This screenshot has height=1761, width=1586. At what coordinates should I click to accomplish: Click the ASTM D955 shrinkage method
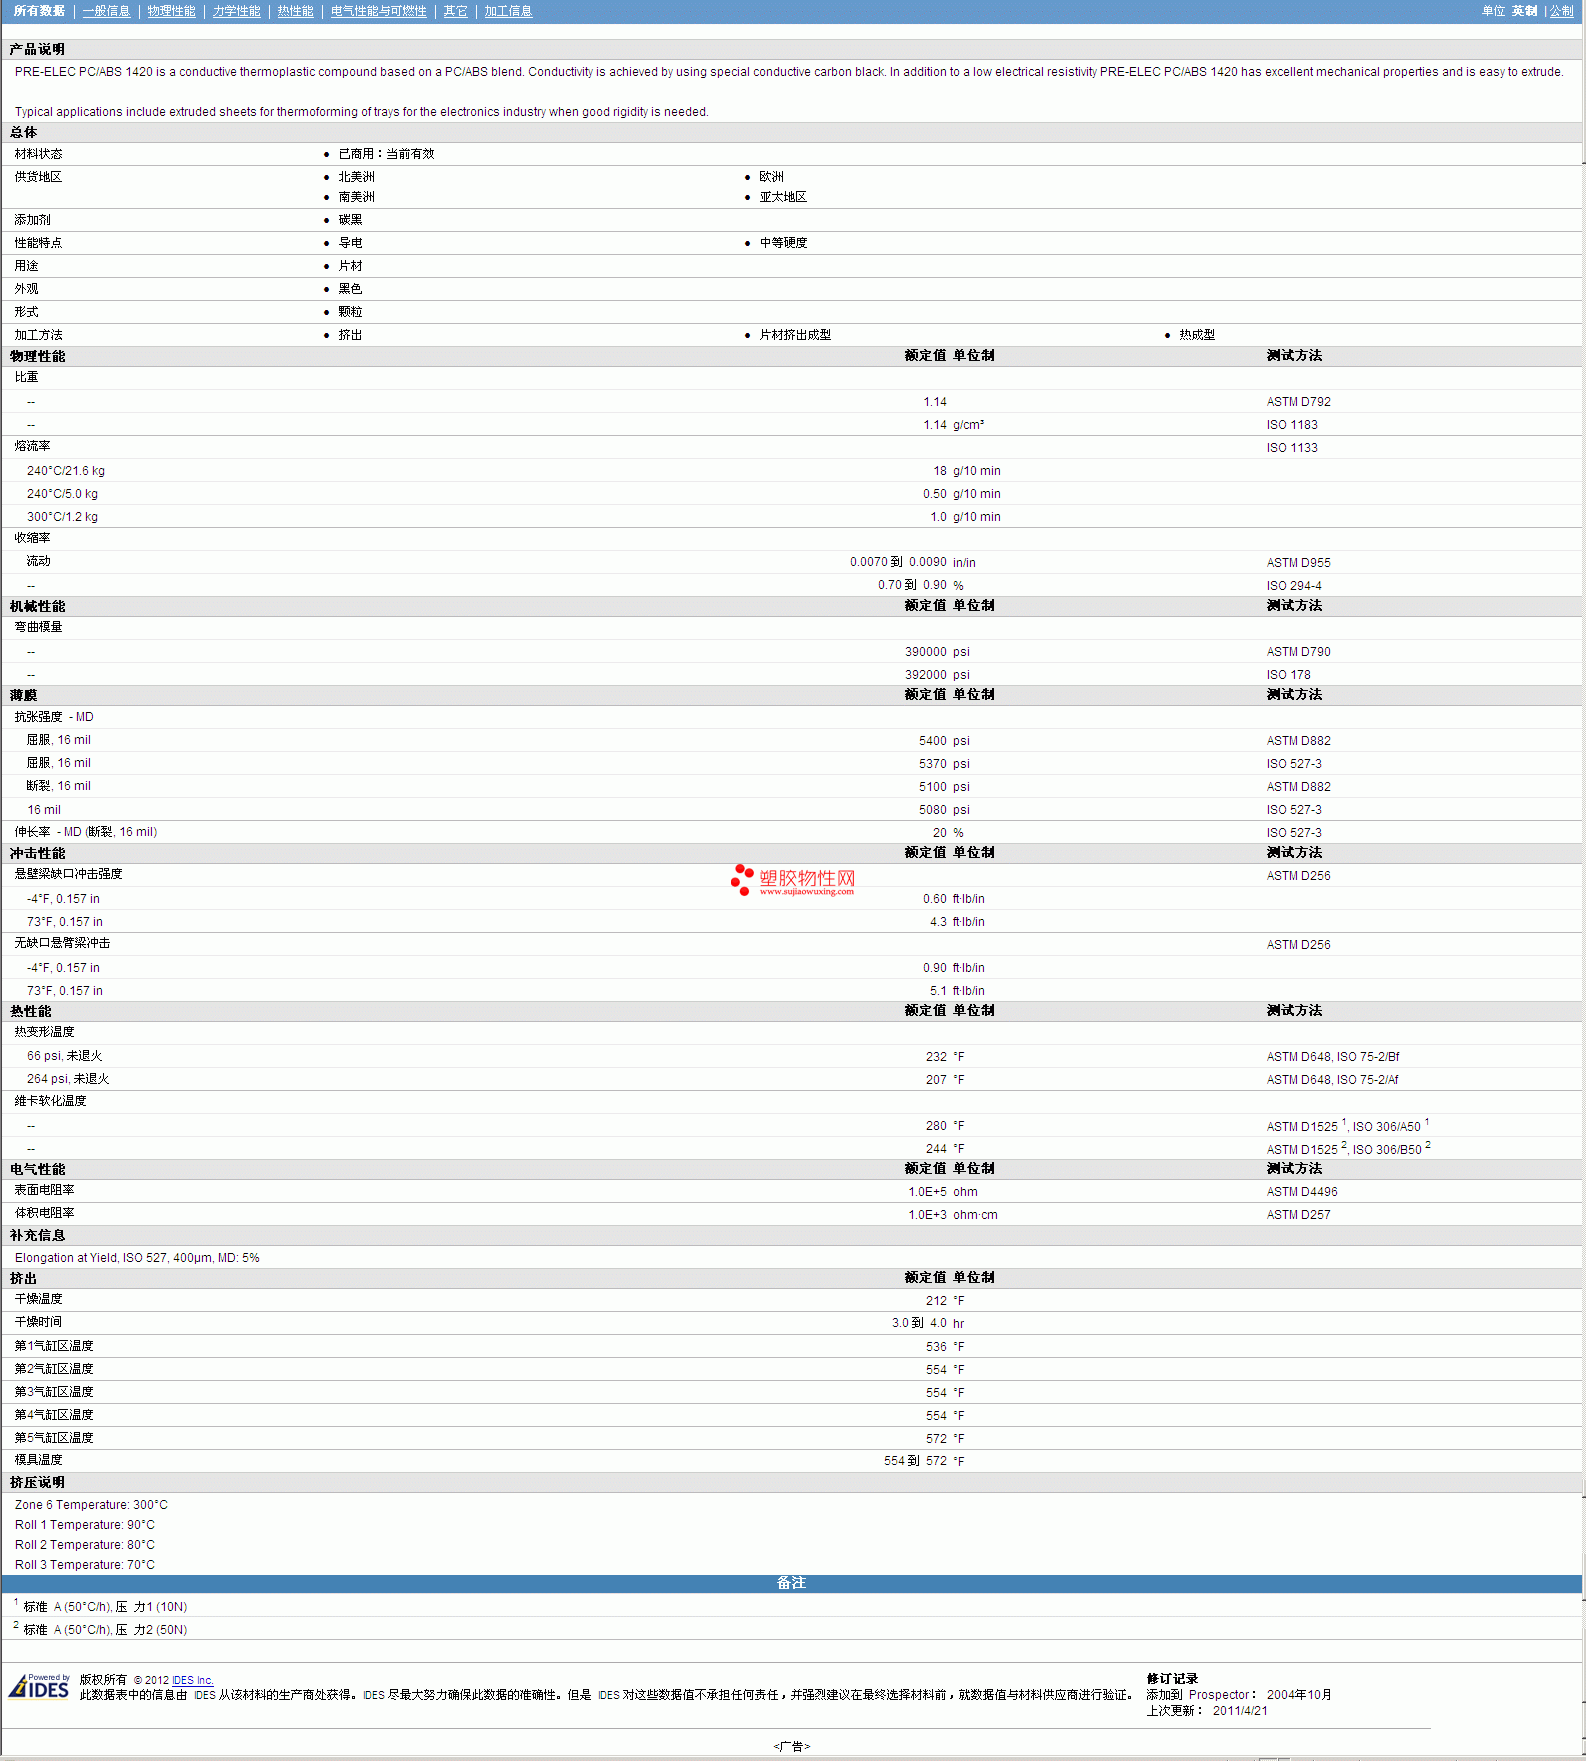1298,563
